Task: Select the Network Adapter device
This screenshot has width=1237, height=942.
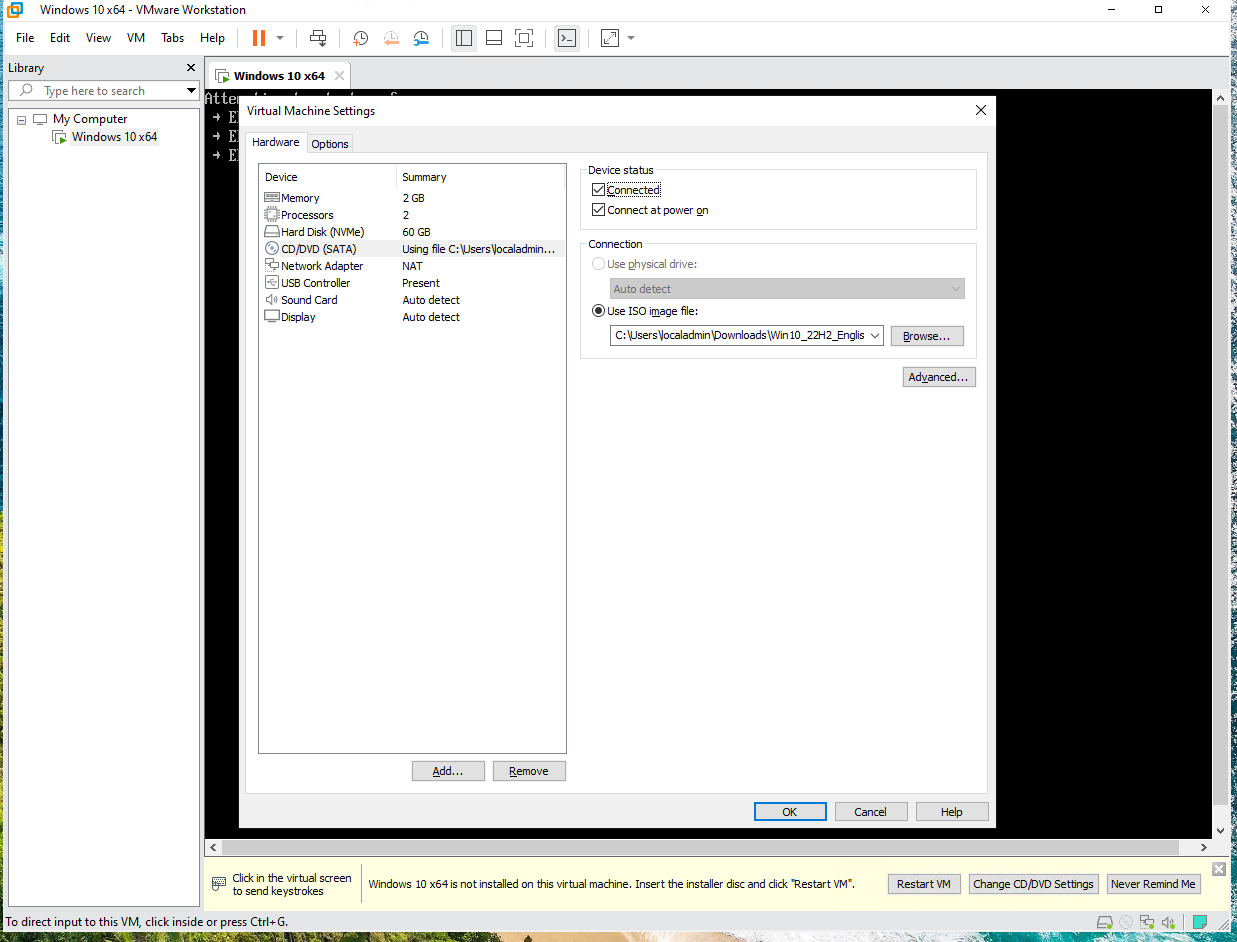Action: click(411, 266)
